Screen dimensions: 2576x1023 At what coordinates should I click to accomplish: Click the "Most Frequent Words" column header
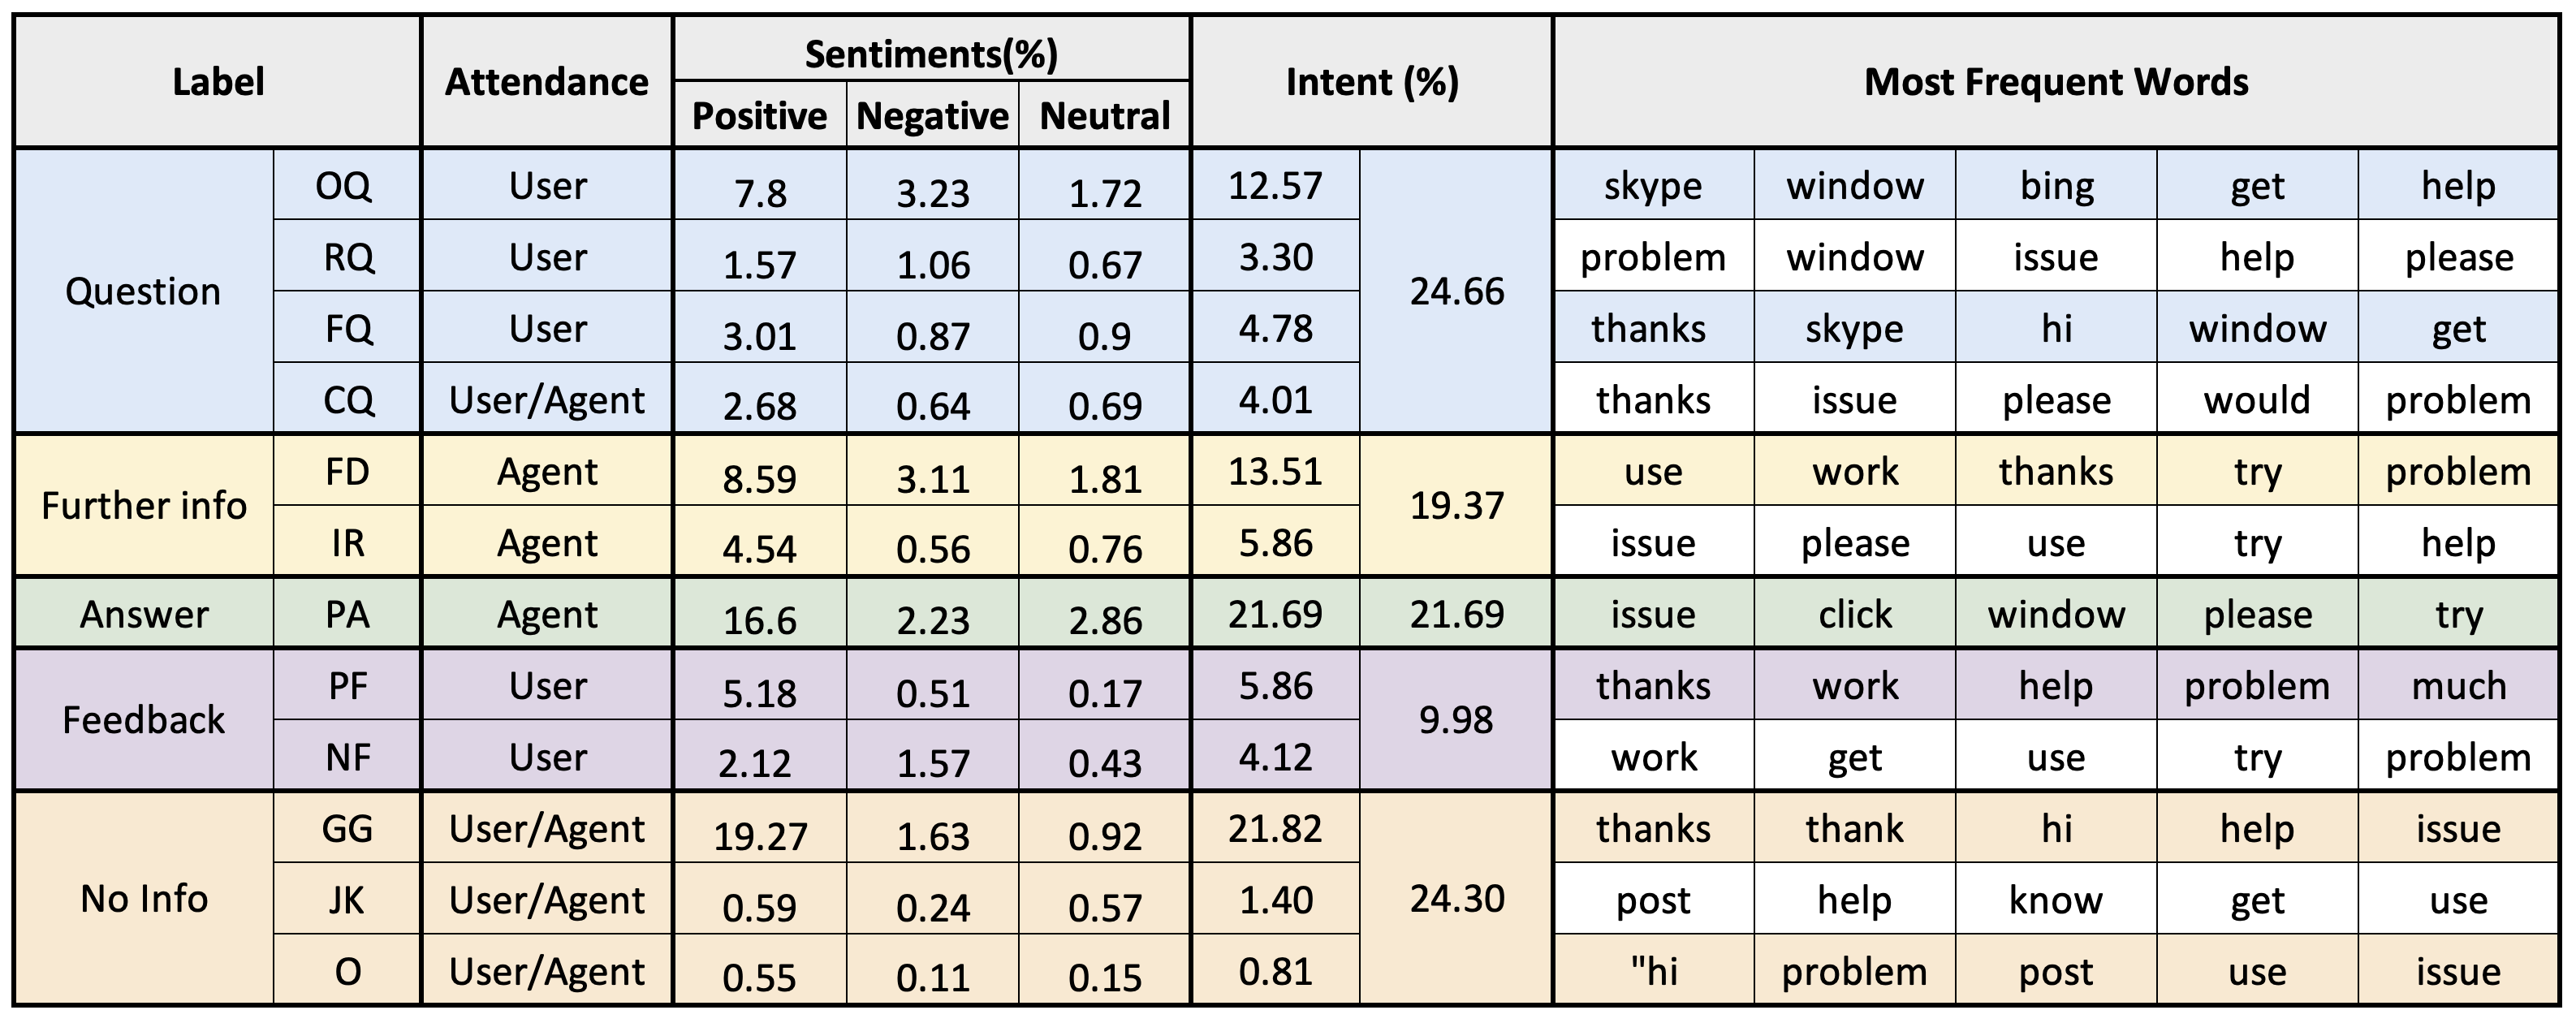point(2055,82)
